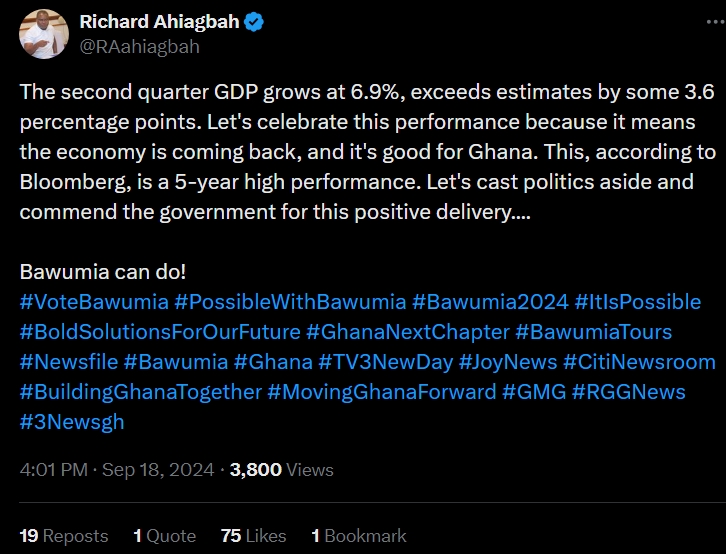Screen dimensions: 726x554
Task: Open the #BoldSolutionsForOurFuture hashtag
Action: tap(159, 331)
